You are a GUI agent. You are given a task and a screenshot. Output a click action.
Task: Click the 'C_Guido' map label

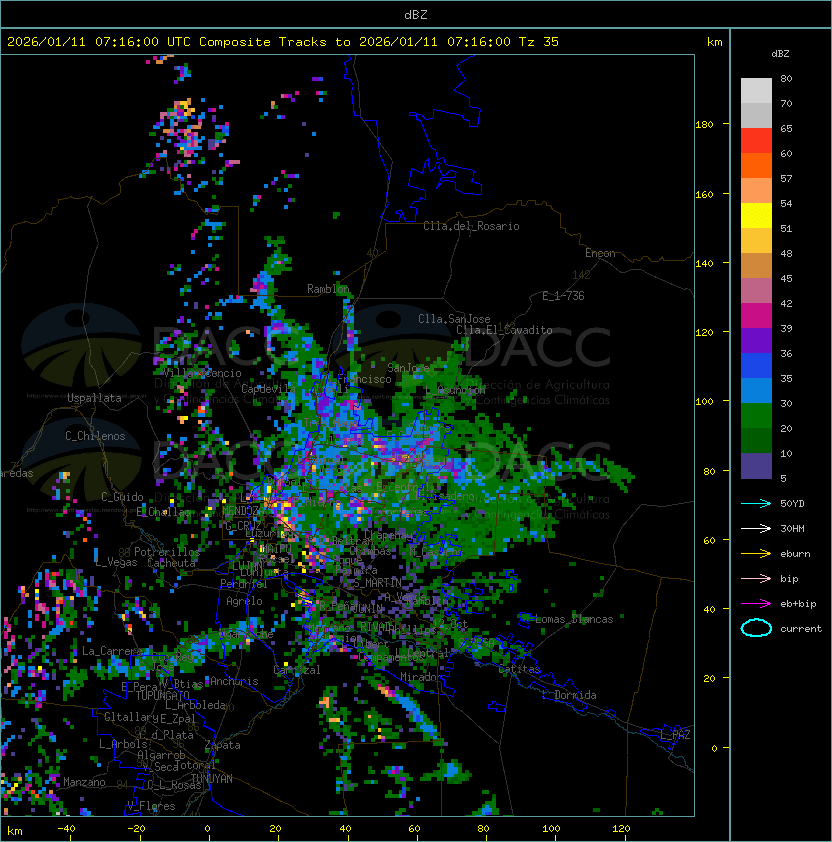click(x=122, y=497)
